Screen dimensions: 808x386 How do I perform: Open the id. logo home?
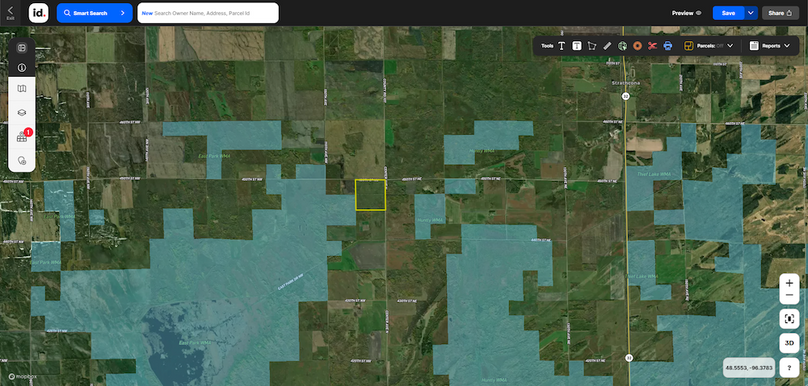[38, 13]
